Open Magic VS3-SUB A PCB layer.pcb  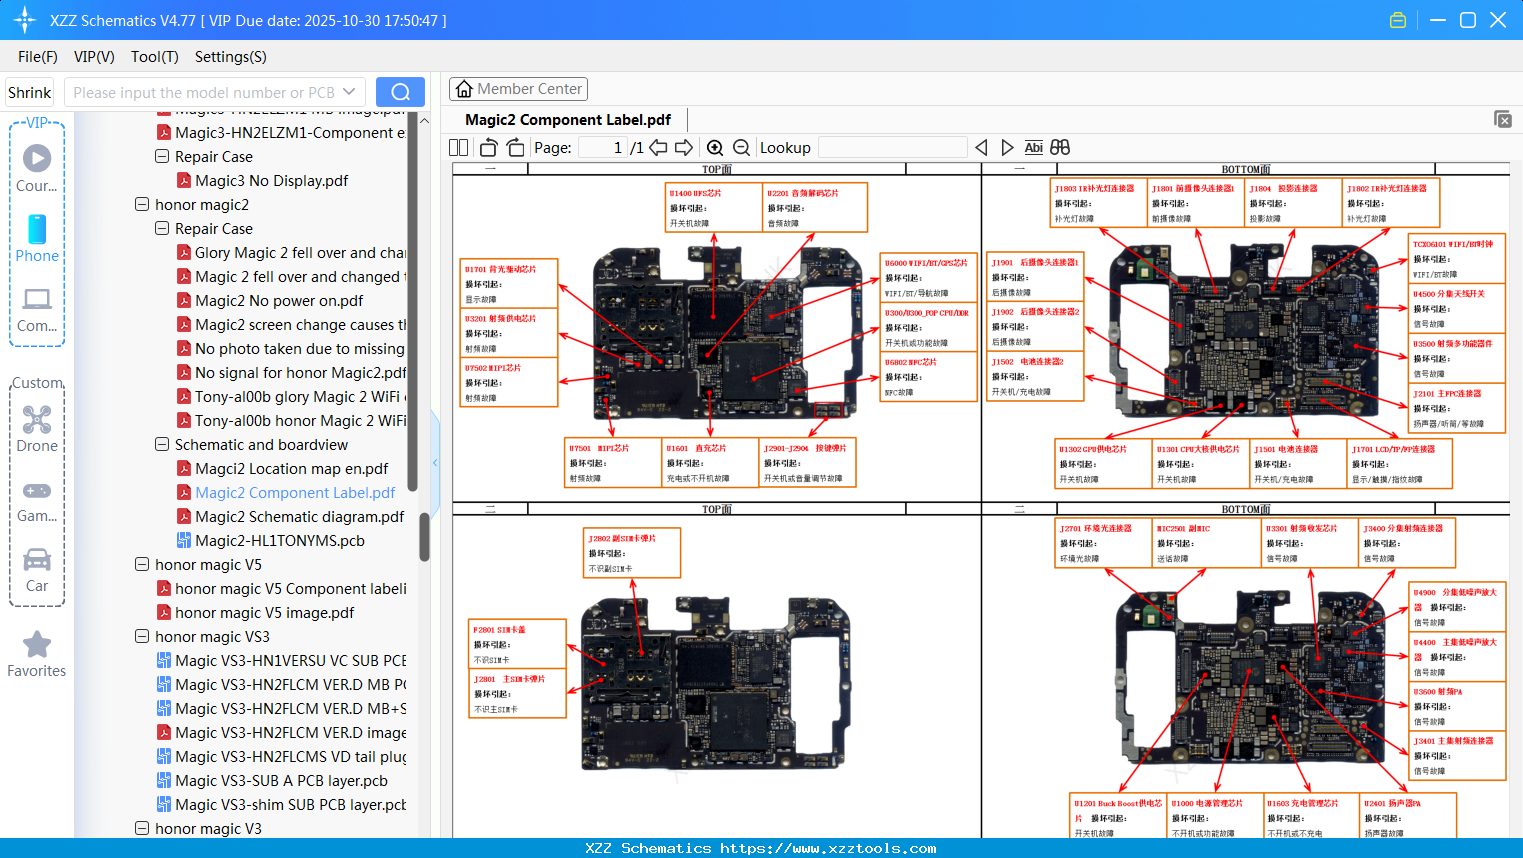coord(281,780)
